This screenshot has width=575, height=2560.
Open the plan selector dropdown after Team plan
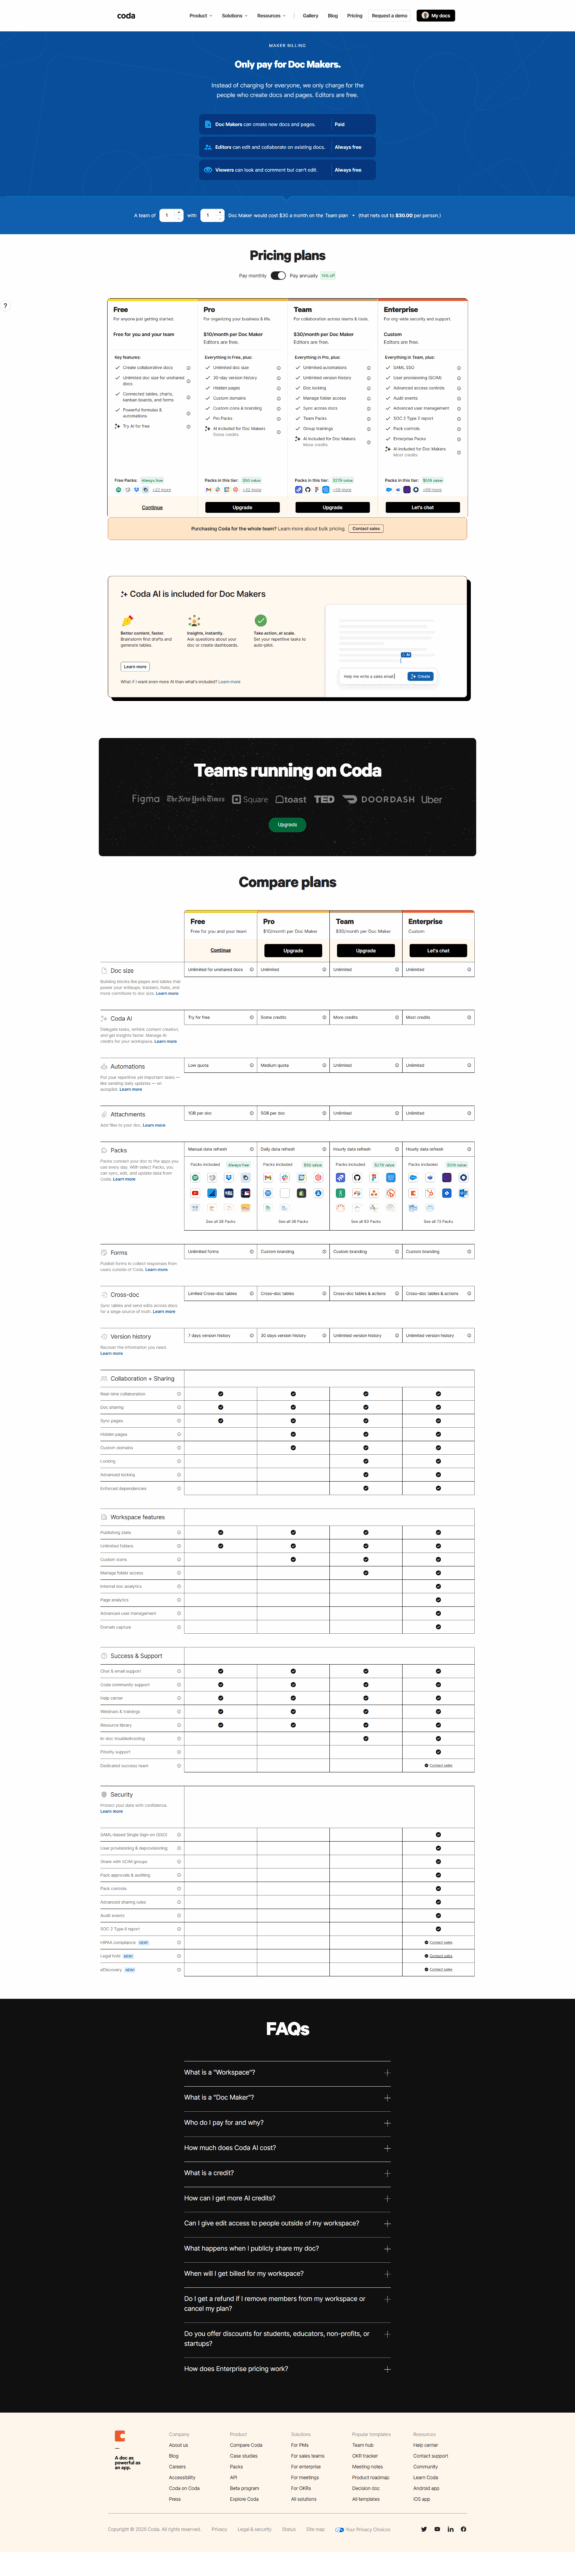point(353,215)
